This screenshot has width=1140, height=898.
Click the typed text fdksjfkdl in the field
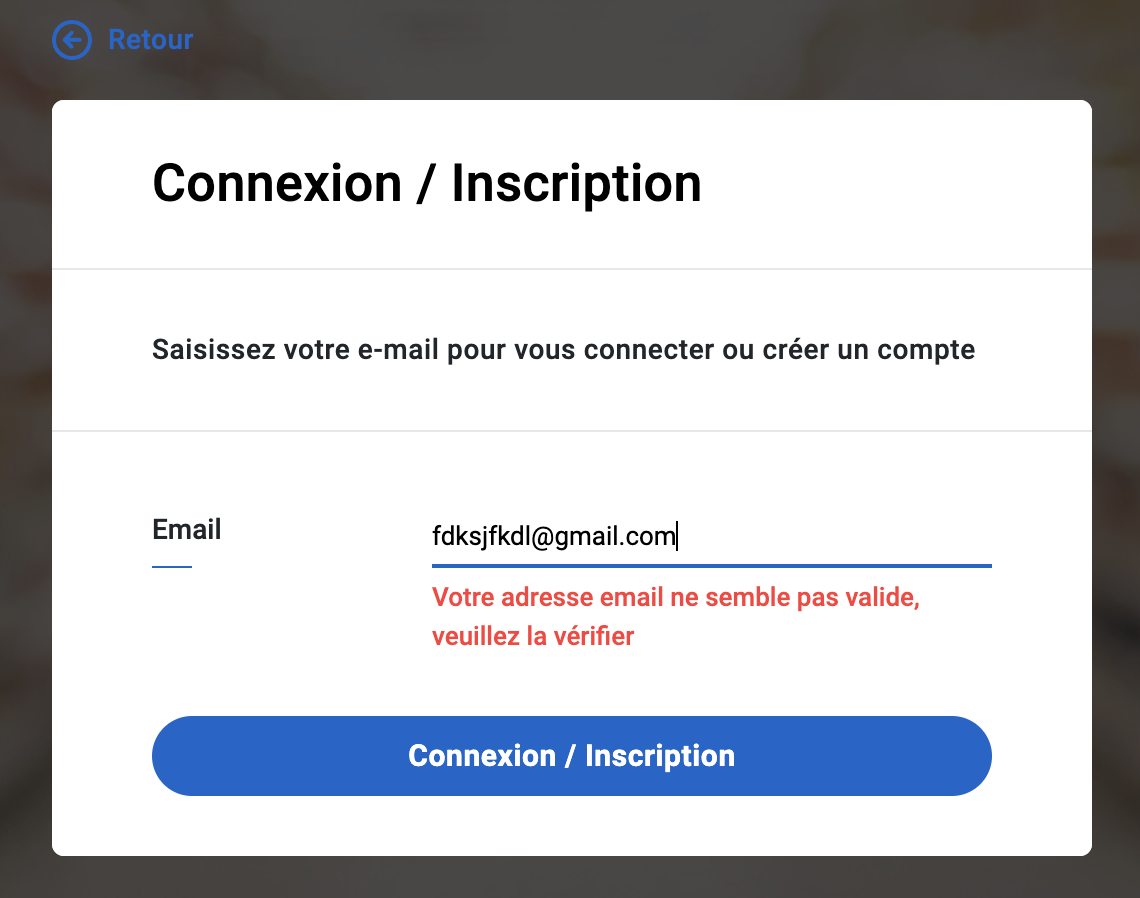click(481, 537)
